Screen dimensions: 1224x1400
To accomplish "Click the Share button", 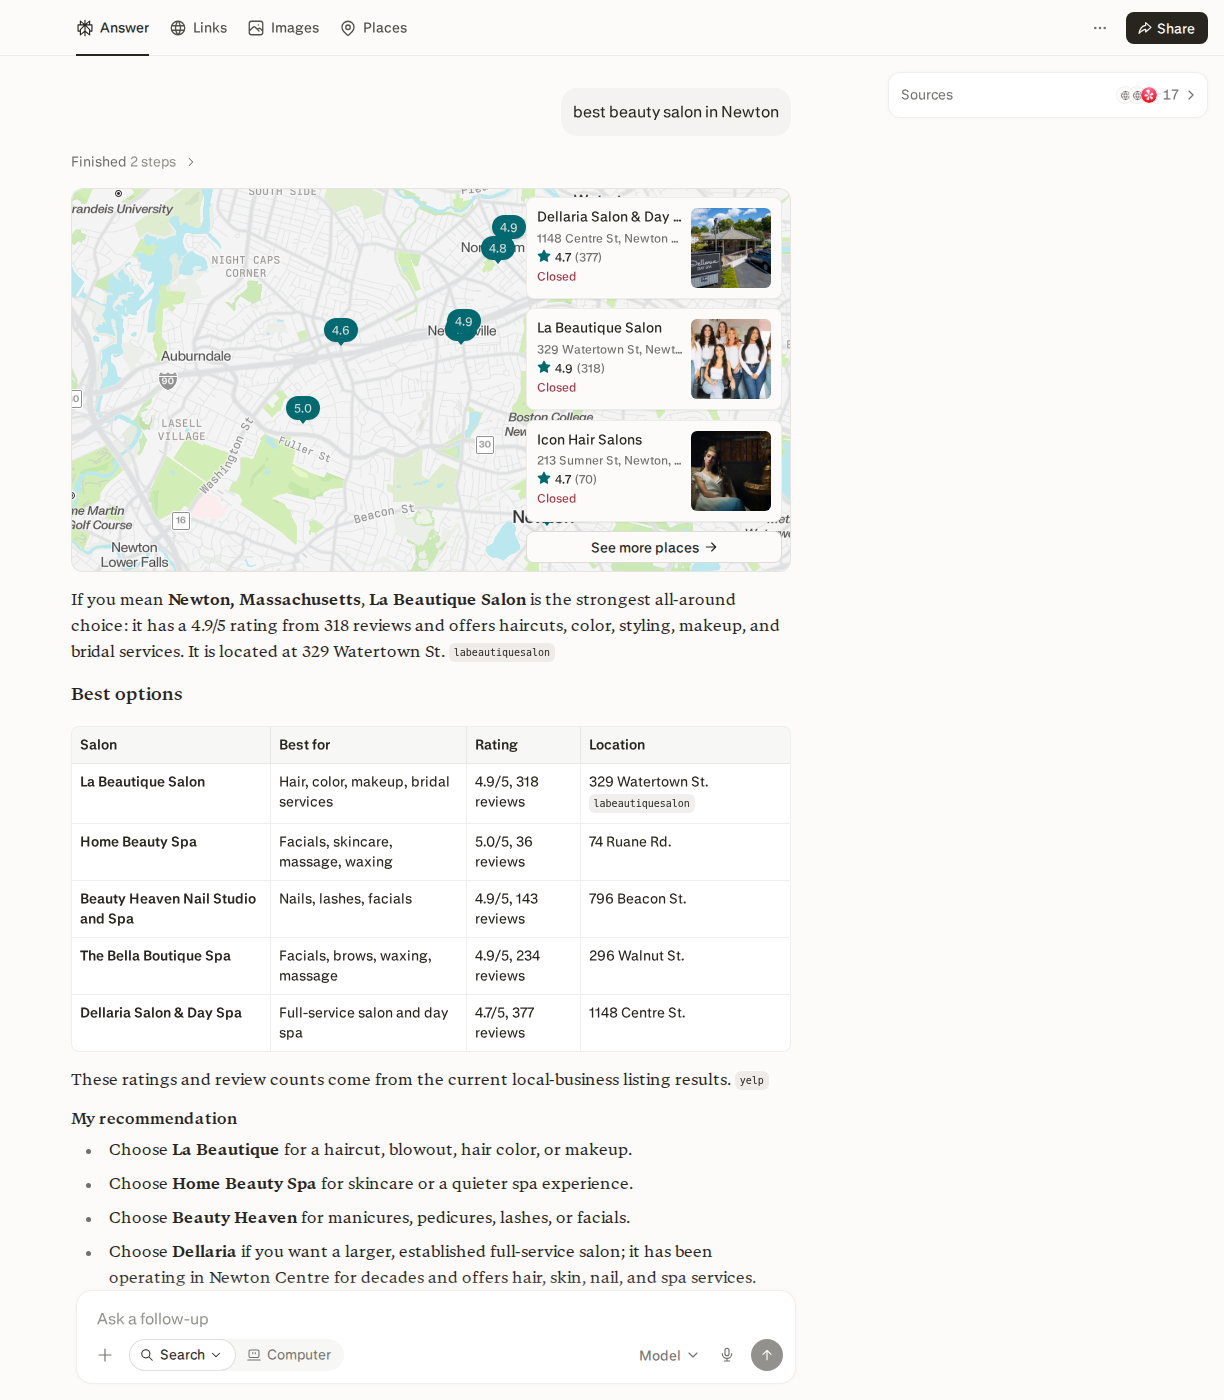I will (1166, 28).
